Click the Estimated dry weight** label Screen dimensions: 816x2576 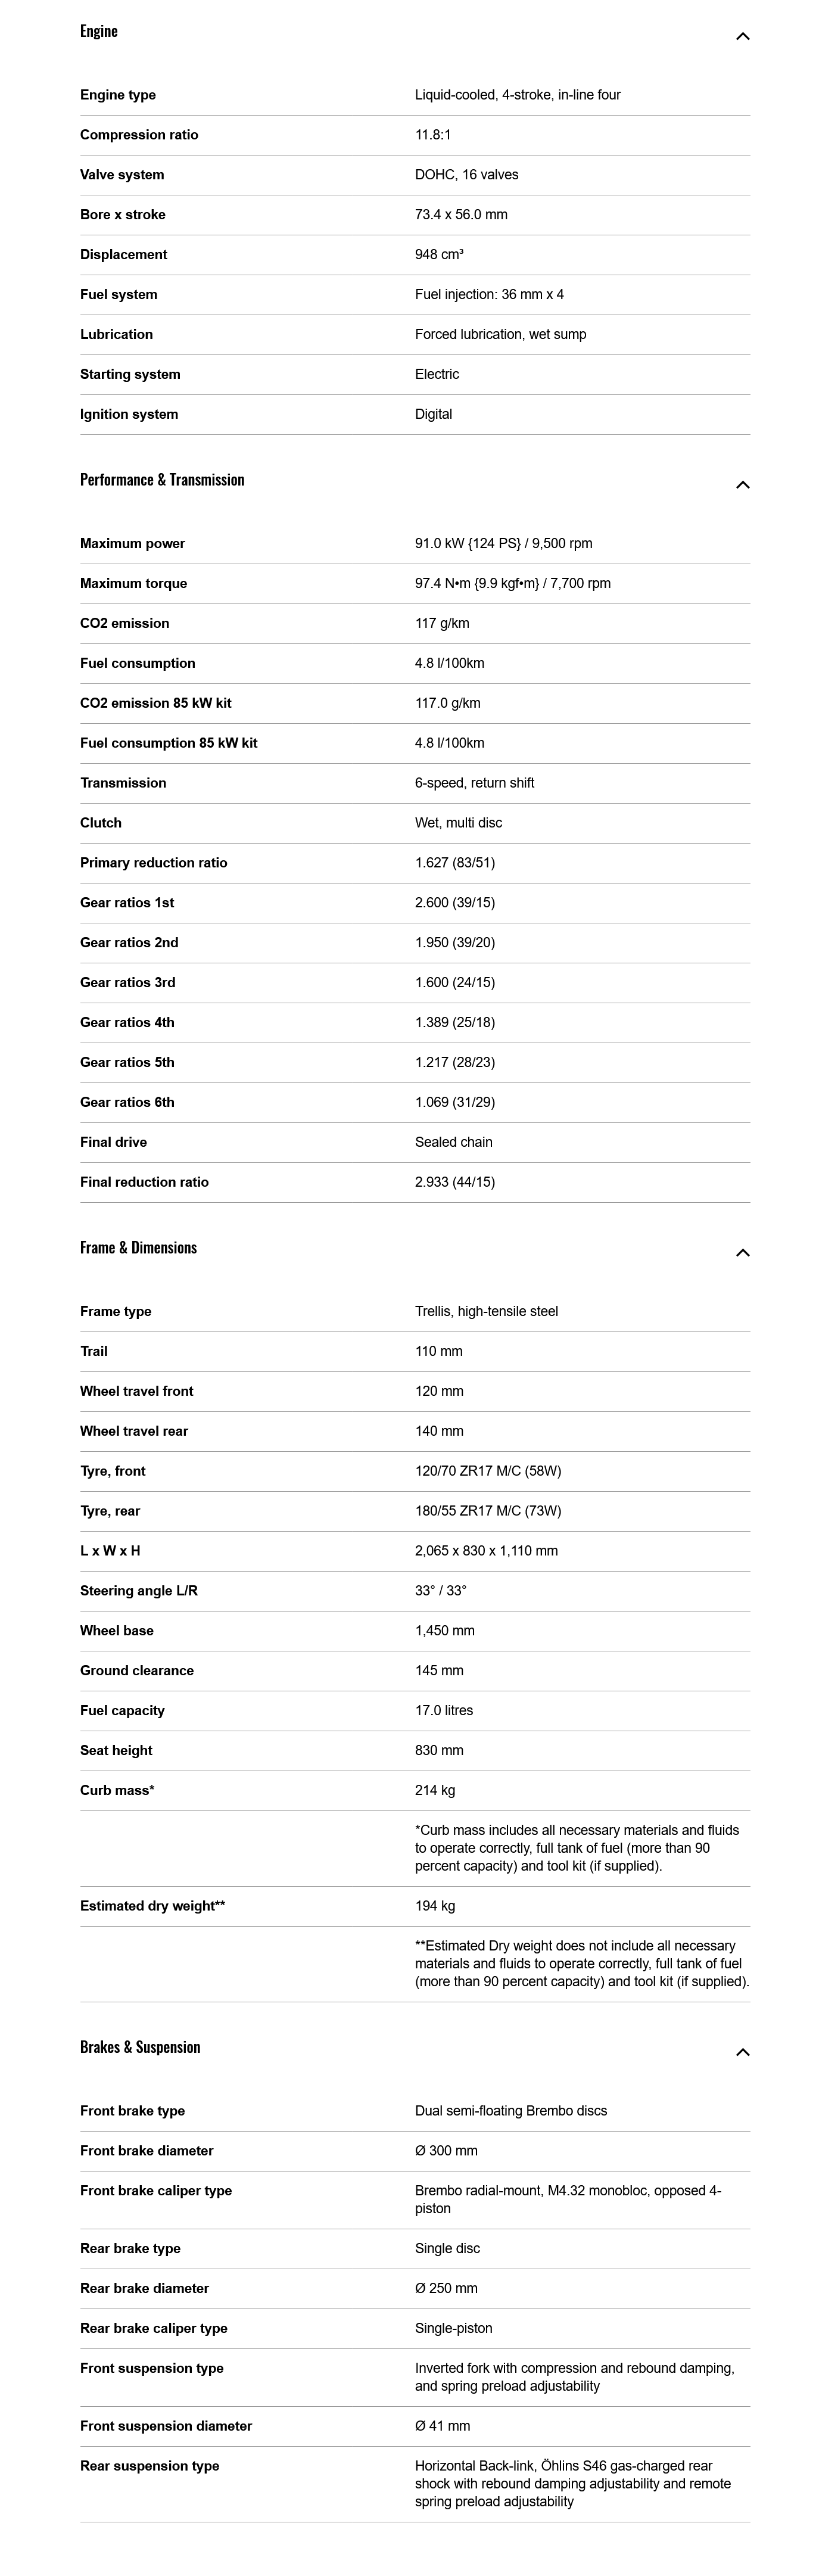pyautogui.click(x=152, y=1906)
